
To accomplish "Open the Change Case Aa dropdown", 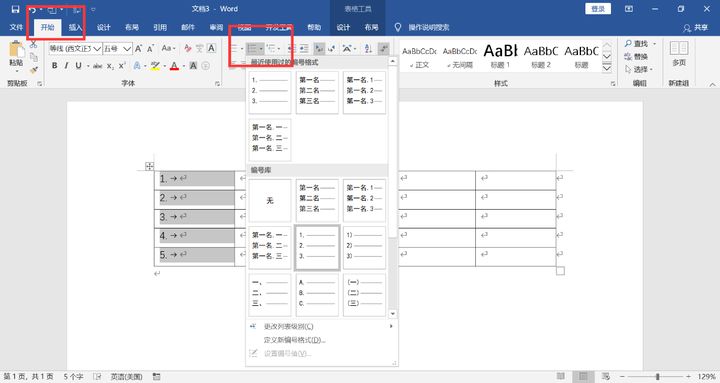I will coord(168,48).
